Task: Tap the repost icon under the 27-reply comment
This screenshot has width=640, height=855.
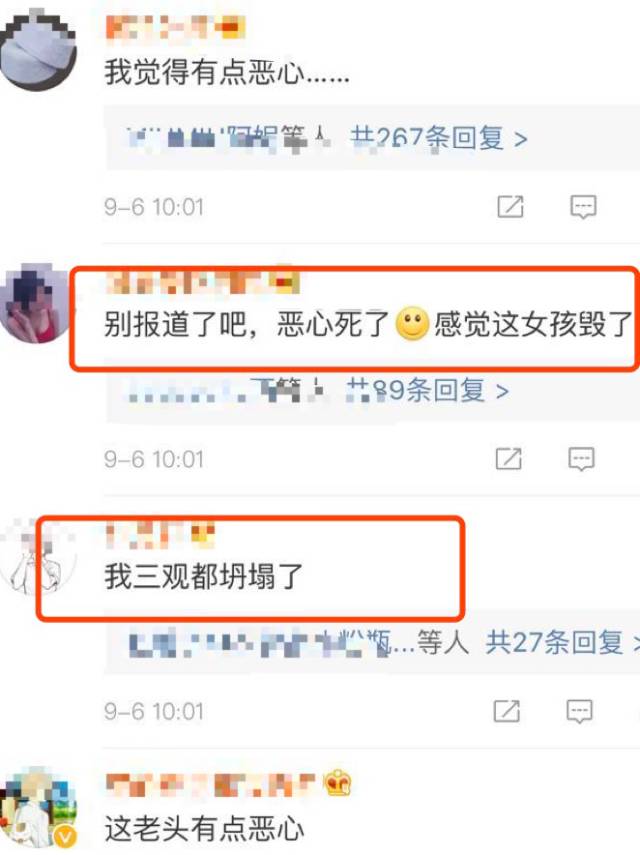Action: pyautogui.click(x=506, y=711)
